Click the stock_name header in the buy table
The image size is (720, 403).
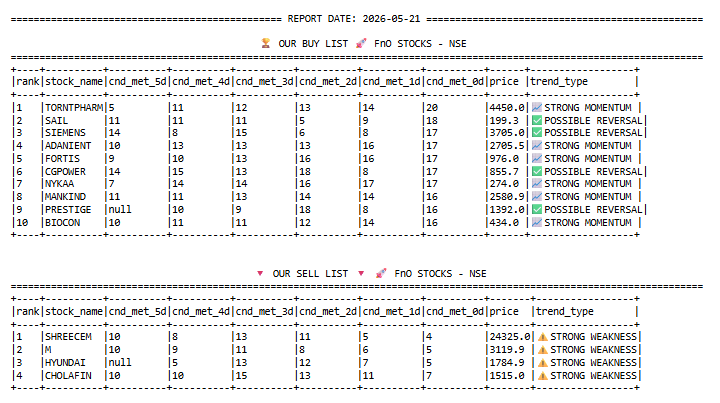tap(74, 82)
